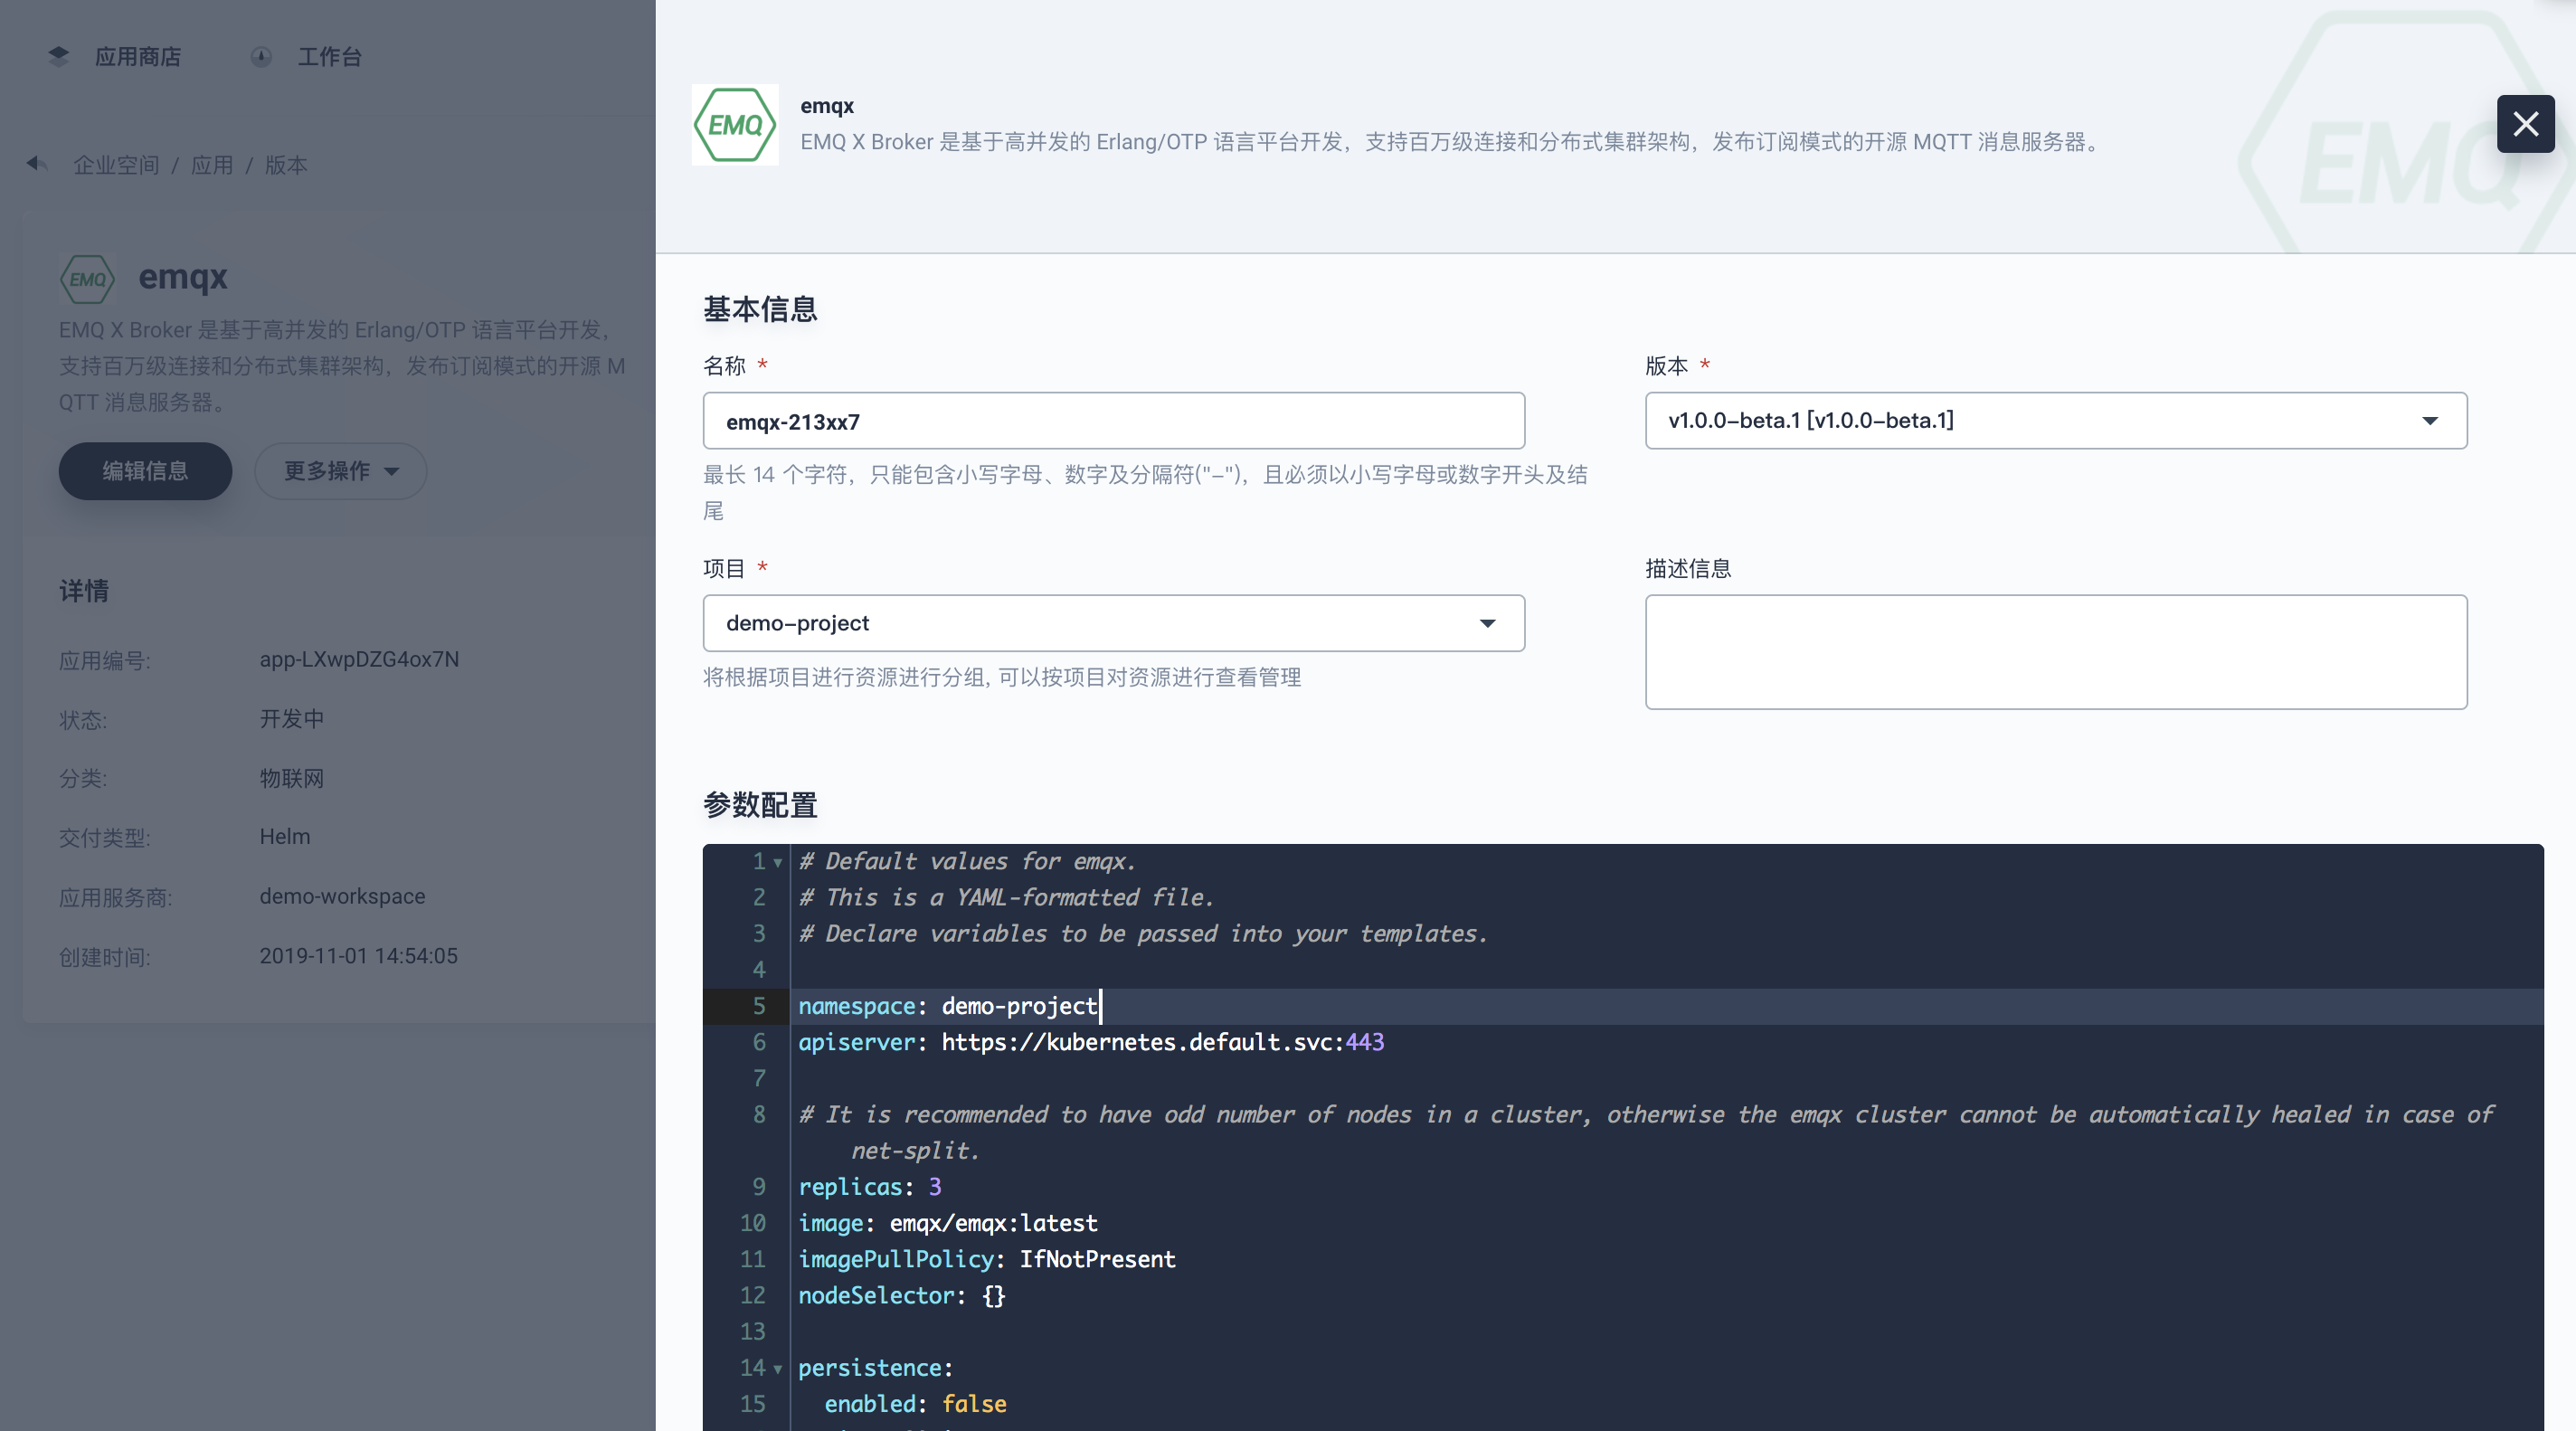Switch to the 应用商店 section
The image size is (2576, 1431).
click(138, 56)
